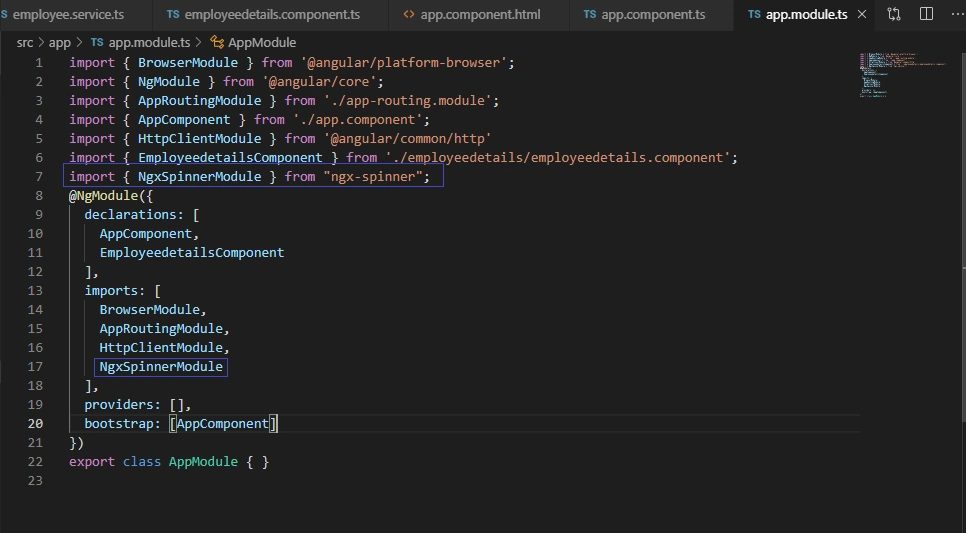Click the @NgModule decorator on line 8

coord(103,195)
